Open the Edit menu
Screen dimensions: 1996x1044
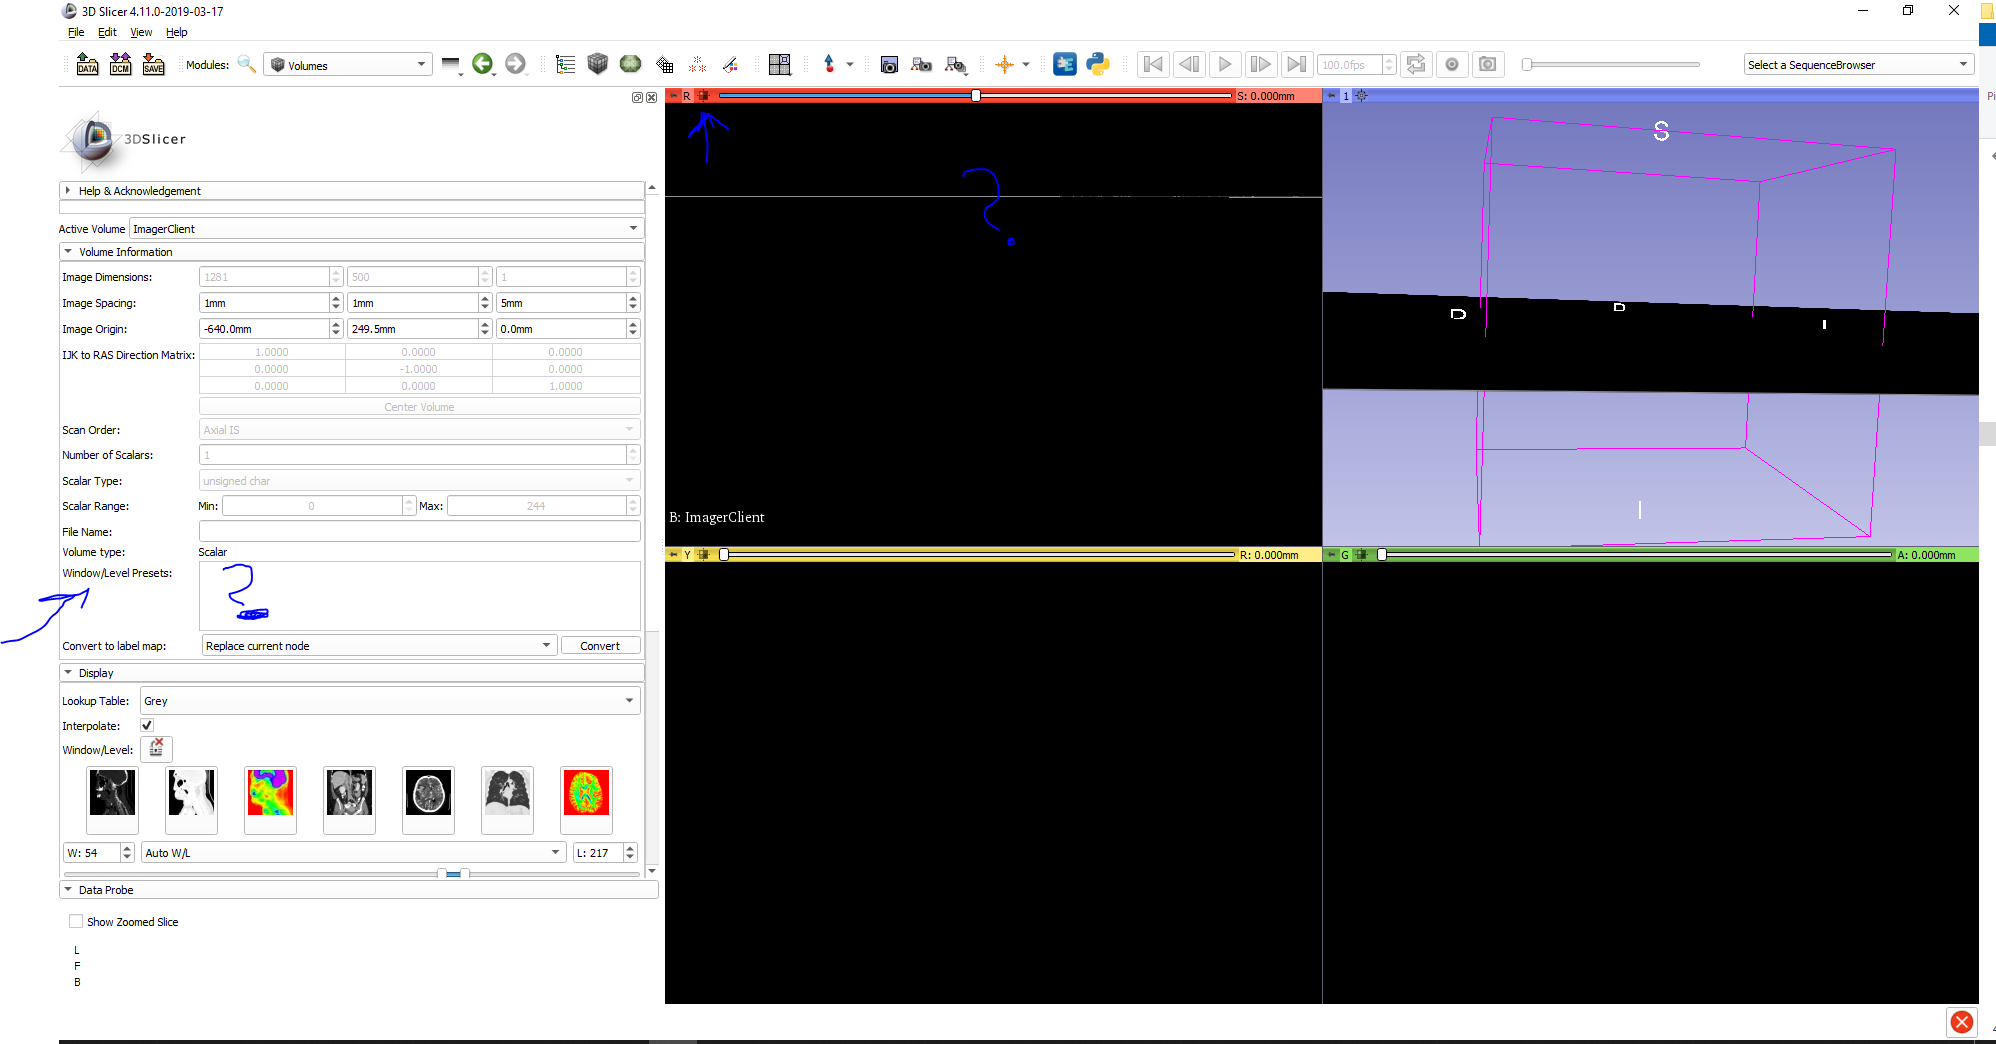pos(107,32)
